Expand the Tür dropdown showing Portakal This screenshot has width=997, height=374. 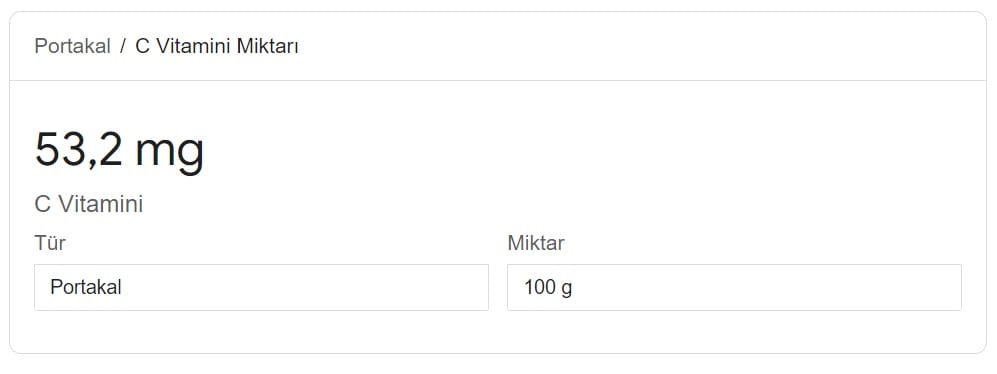(261, 287)
